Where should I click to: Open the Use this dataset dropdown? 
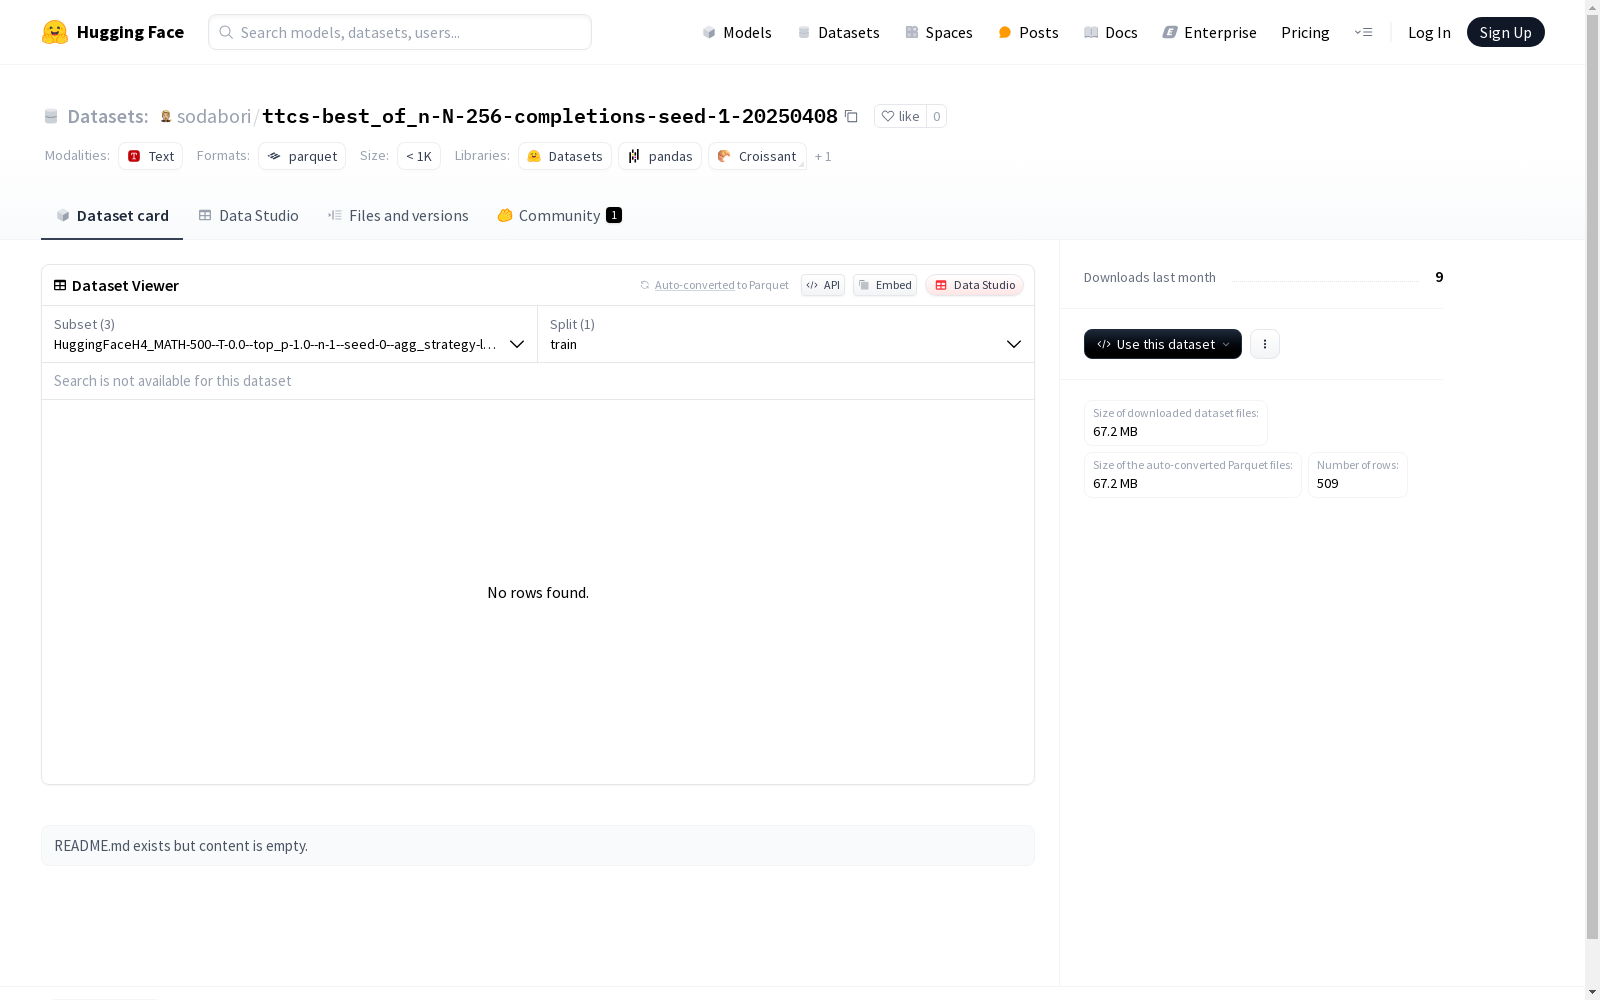pos(1163,344)
